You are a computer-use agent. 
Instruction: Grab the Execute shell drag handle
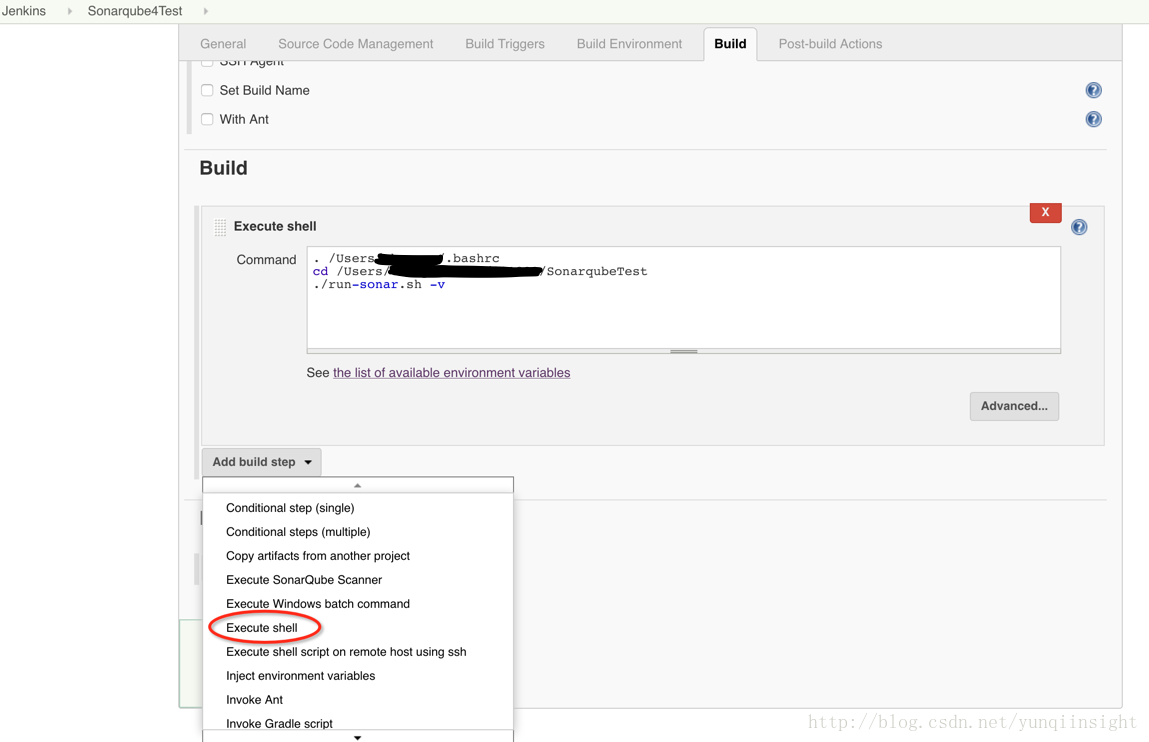pyautogui.click(x=220, y=227)
